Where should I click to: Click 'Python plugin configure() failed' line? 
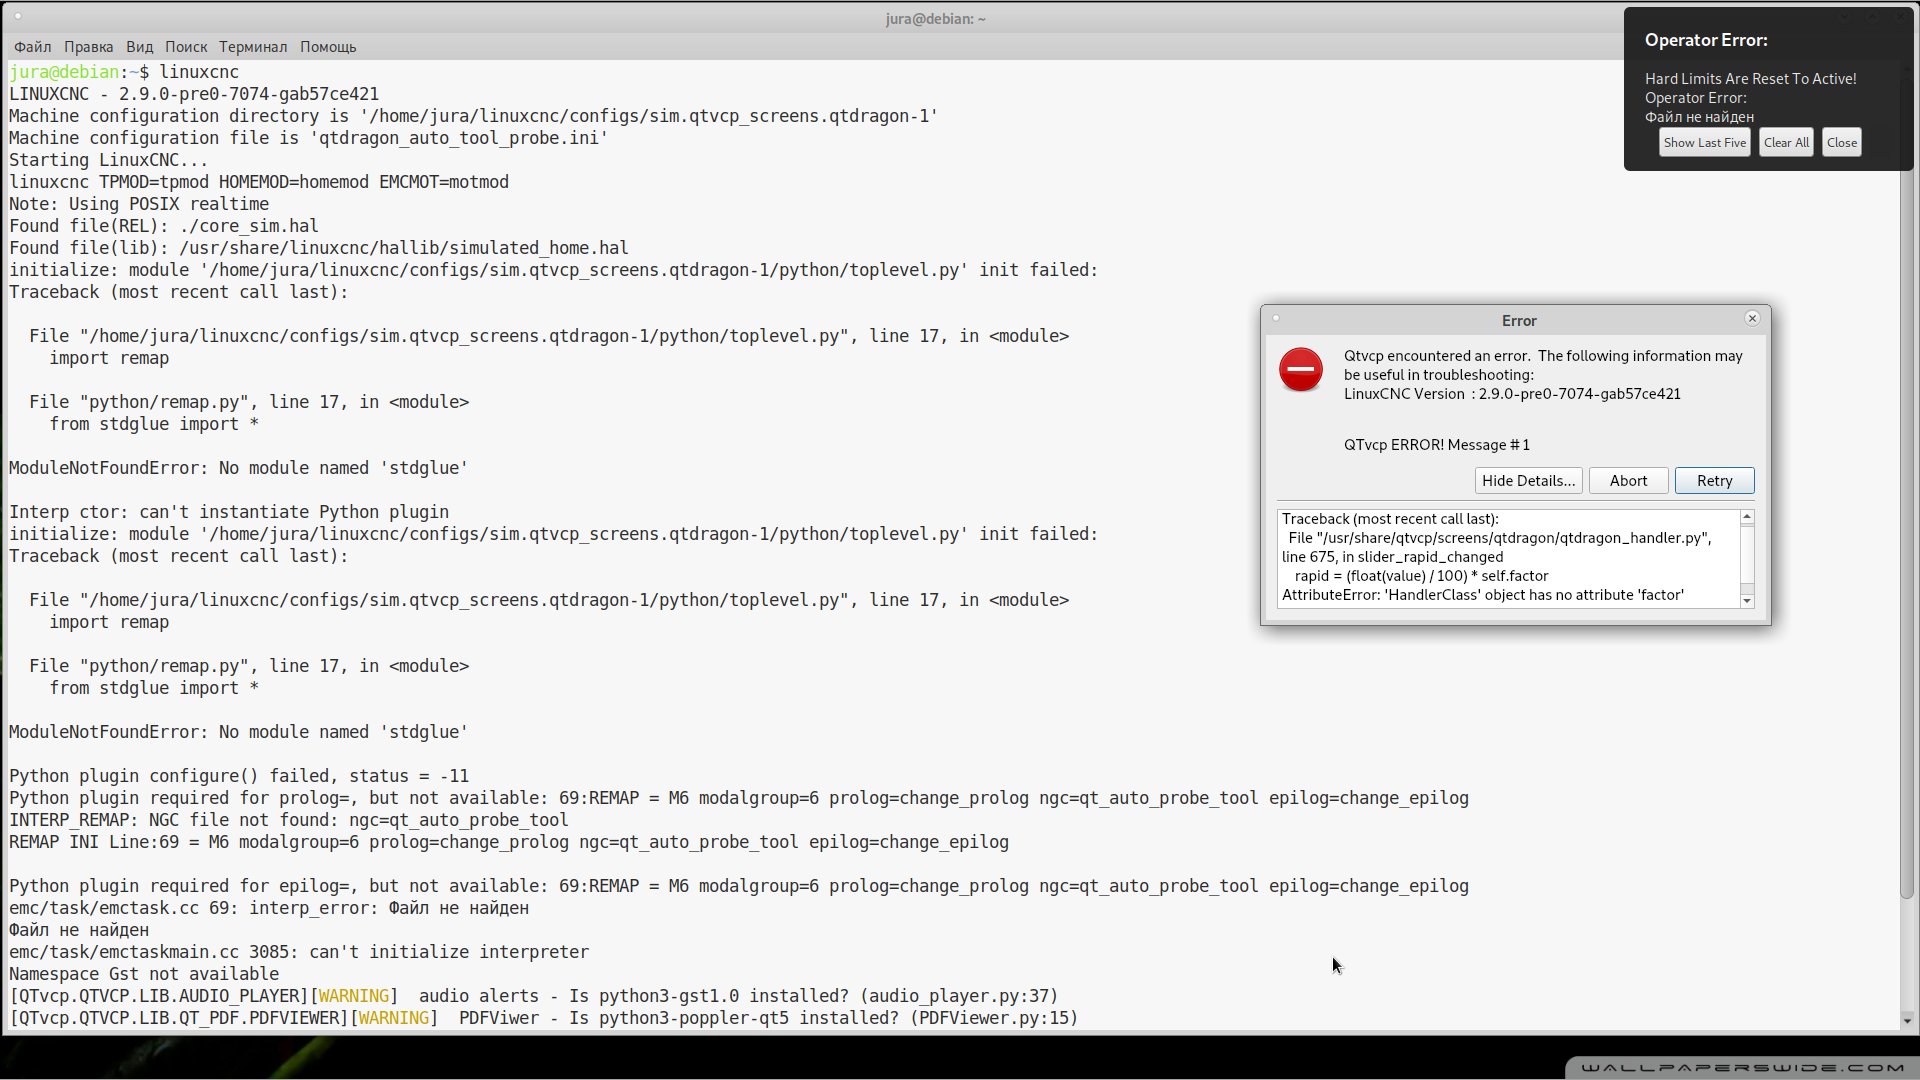click(x=239, y=776)
